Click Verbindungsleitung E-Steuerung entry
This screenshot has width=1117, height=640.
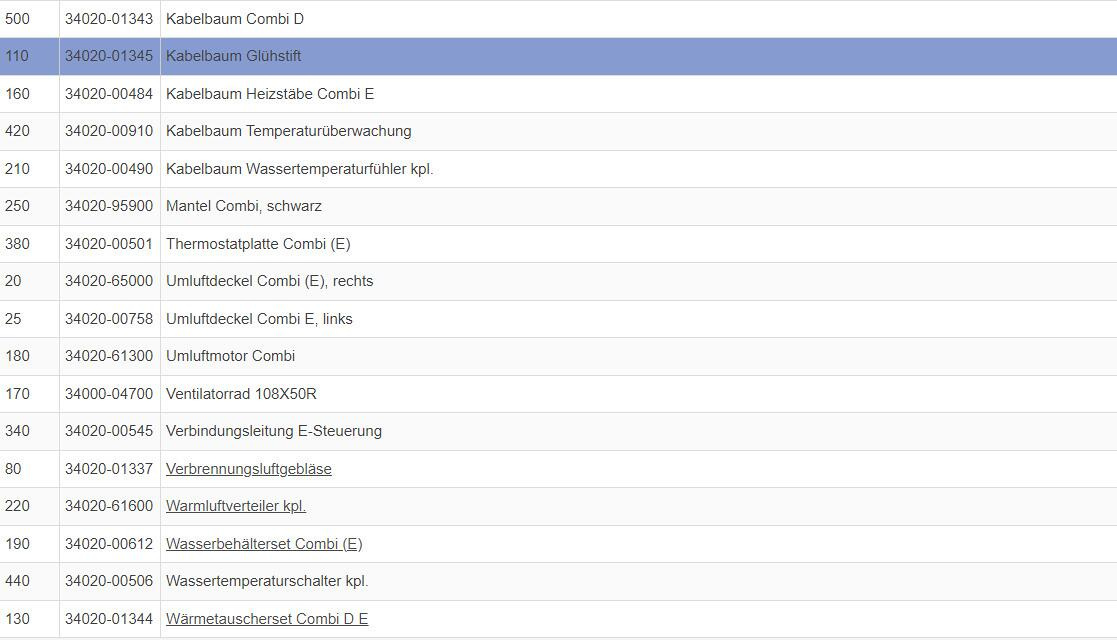point(274,431)
